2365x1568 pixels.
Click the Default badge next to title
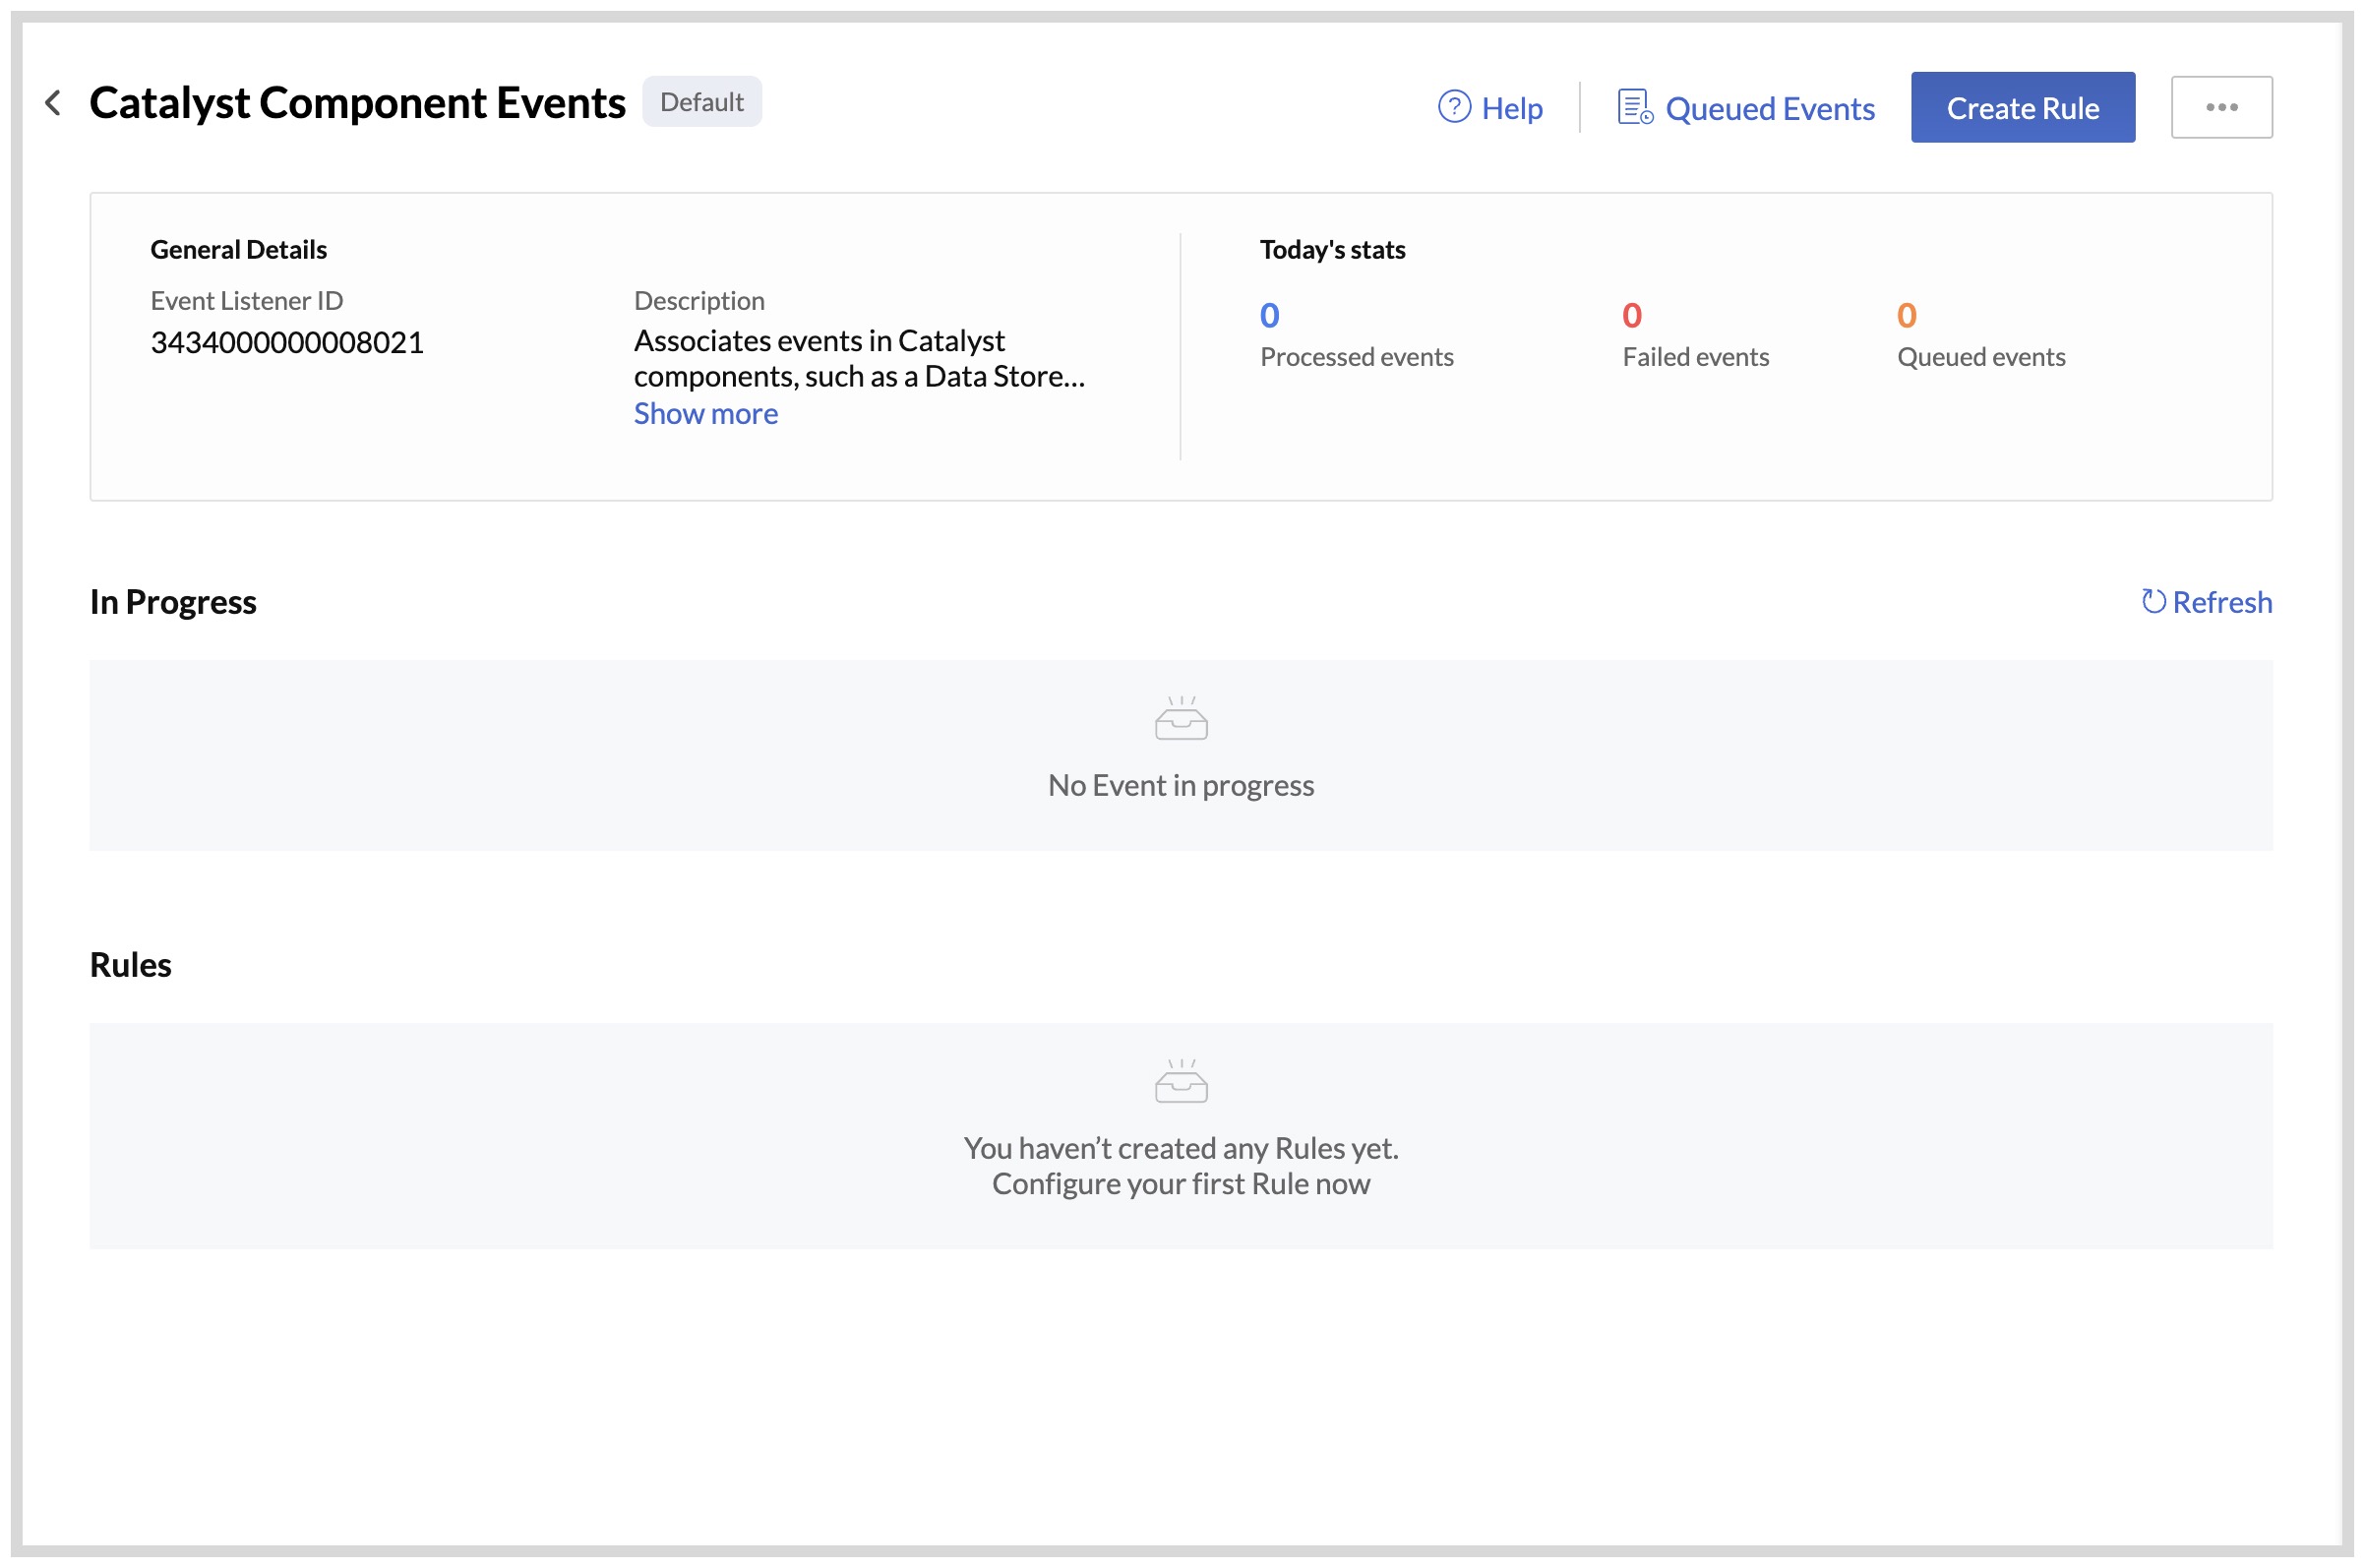coord(701,102)
